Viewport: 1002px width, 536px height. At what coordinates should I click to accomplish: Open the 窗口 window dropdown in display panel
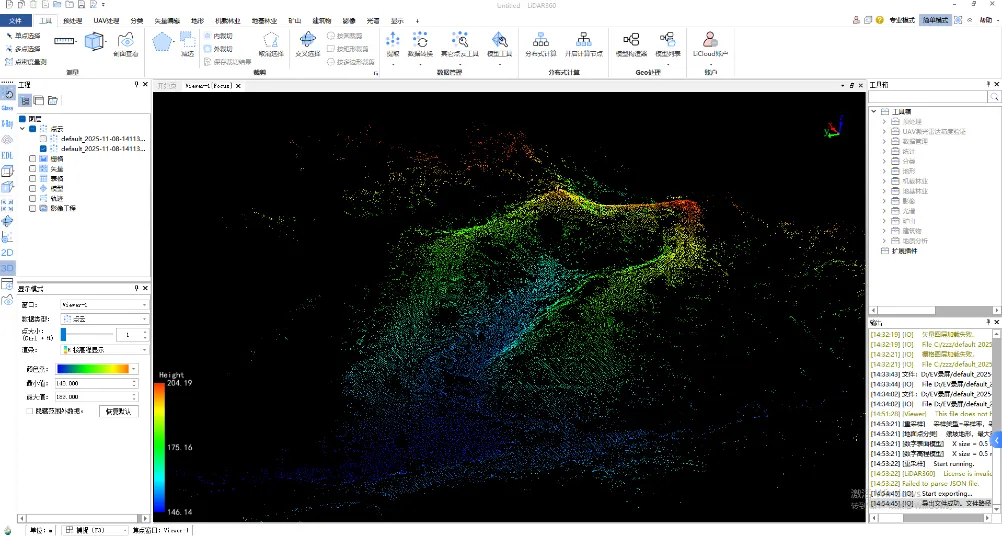[x=105, y=305]
